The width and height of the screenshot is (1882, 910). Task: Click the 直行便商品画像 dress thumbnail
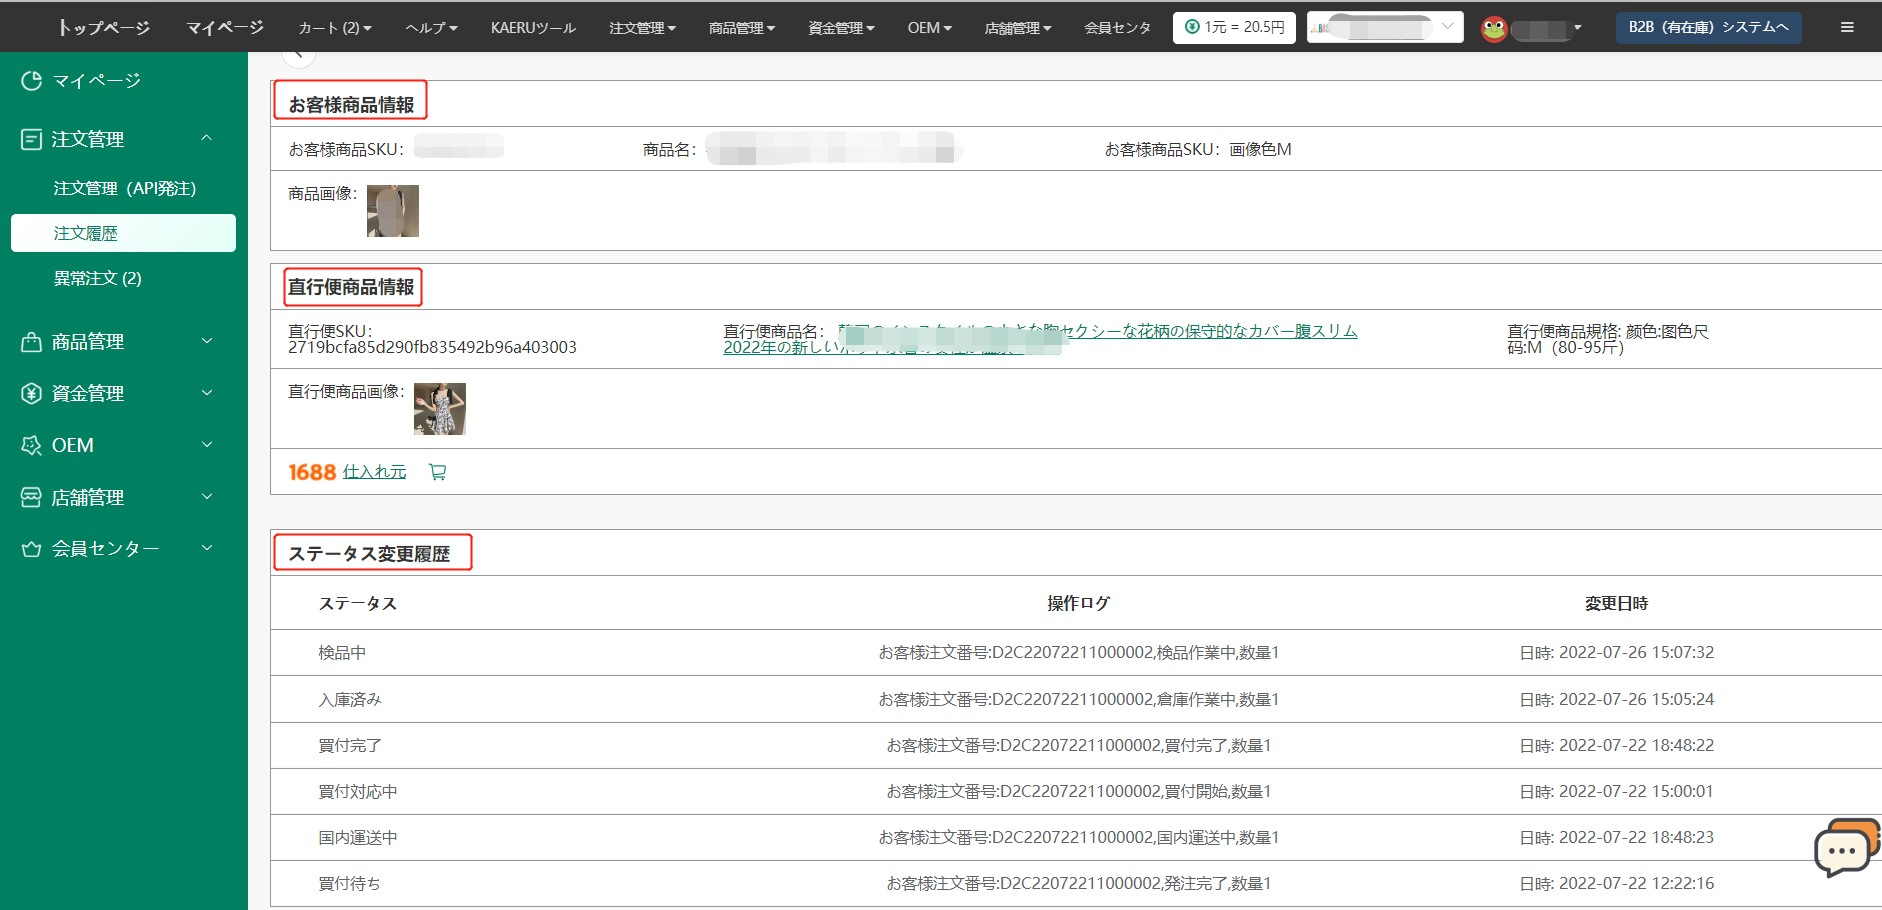coord(440,409)
